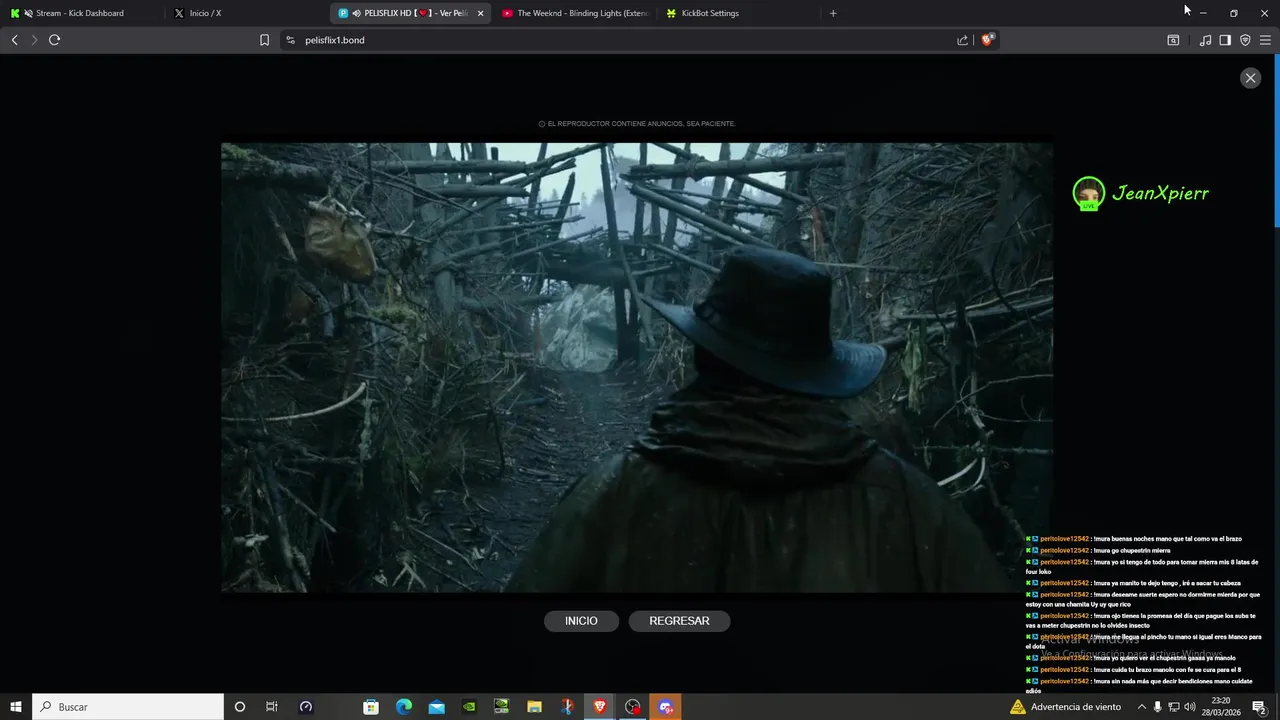
Task: Click the microphone tray icon
Action: tap(1158, 707)
